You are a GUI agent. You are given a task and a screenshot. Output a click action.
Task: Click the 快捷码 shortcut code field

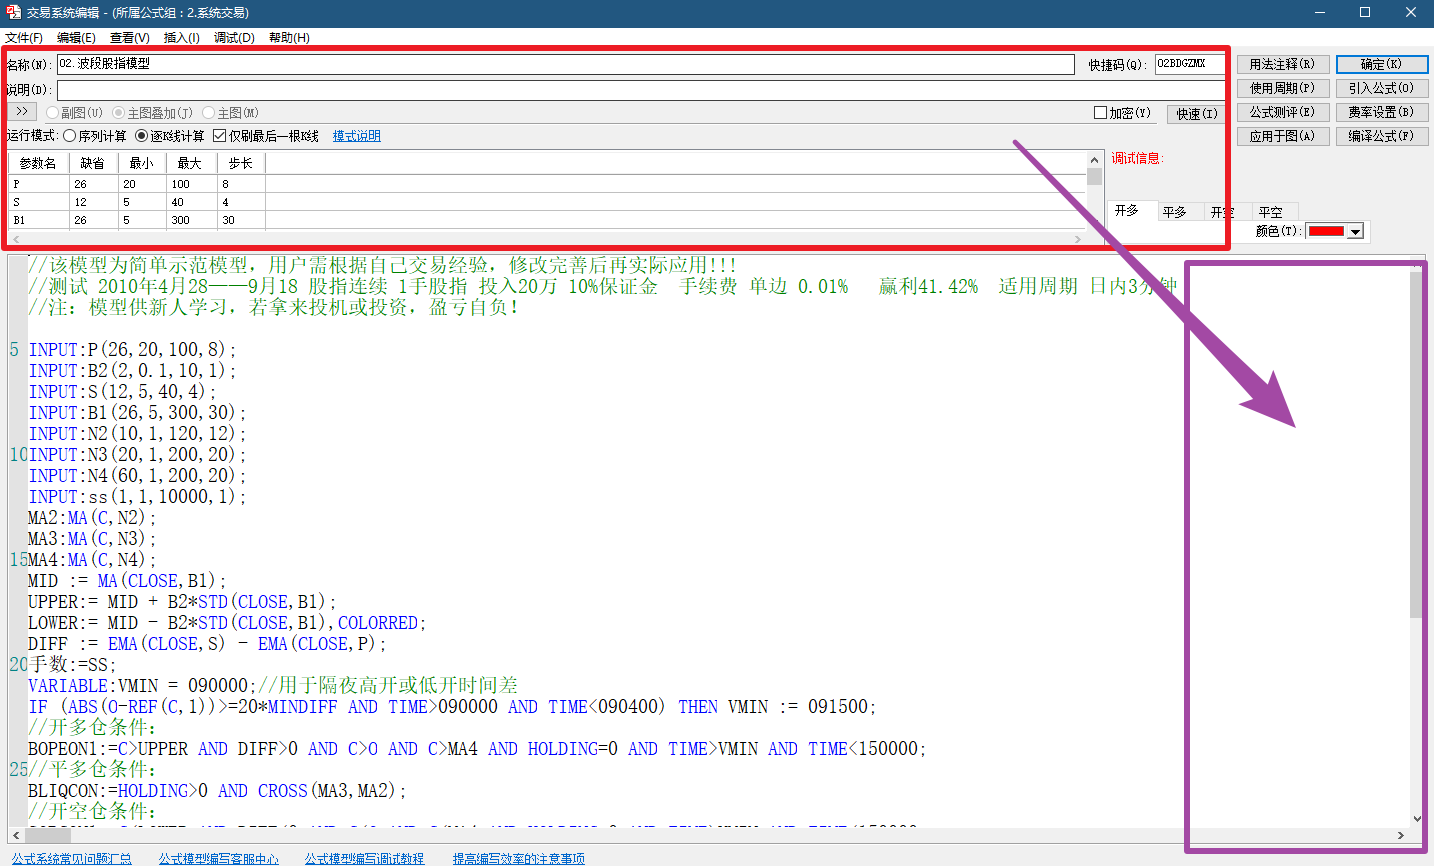tap(1189, 64)
